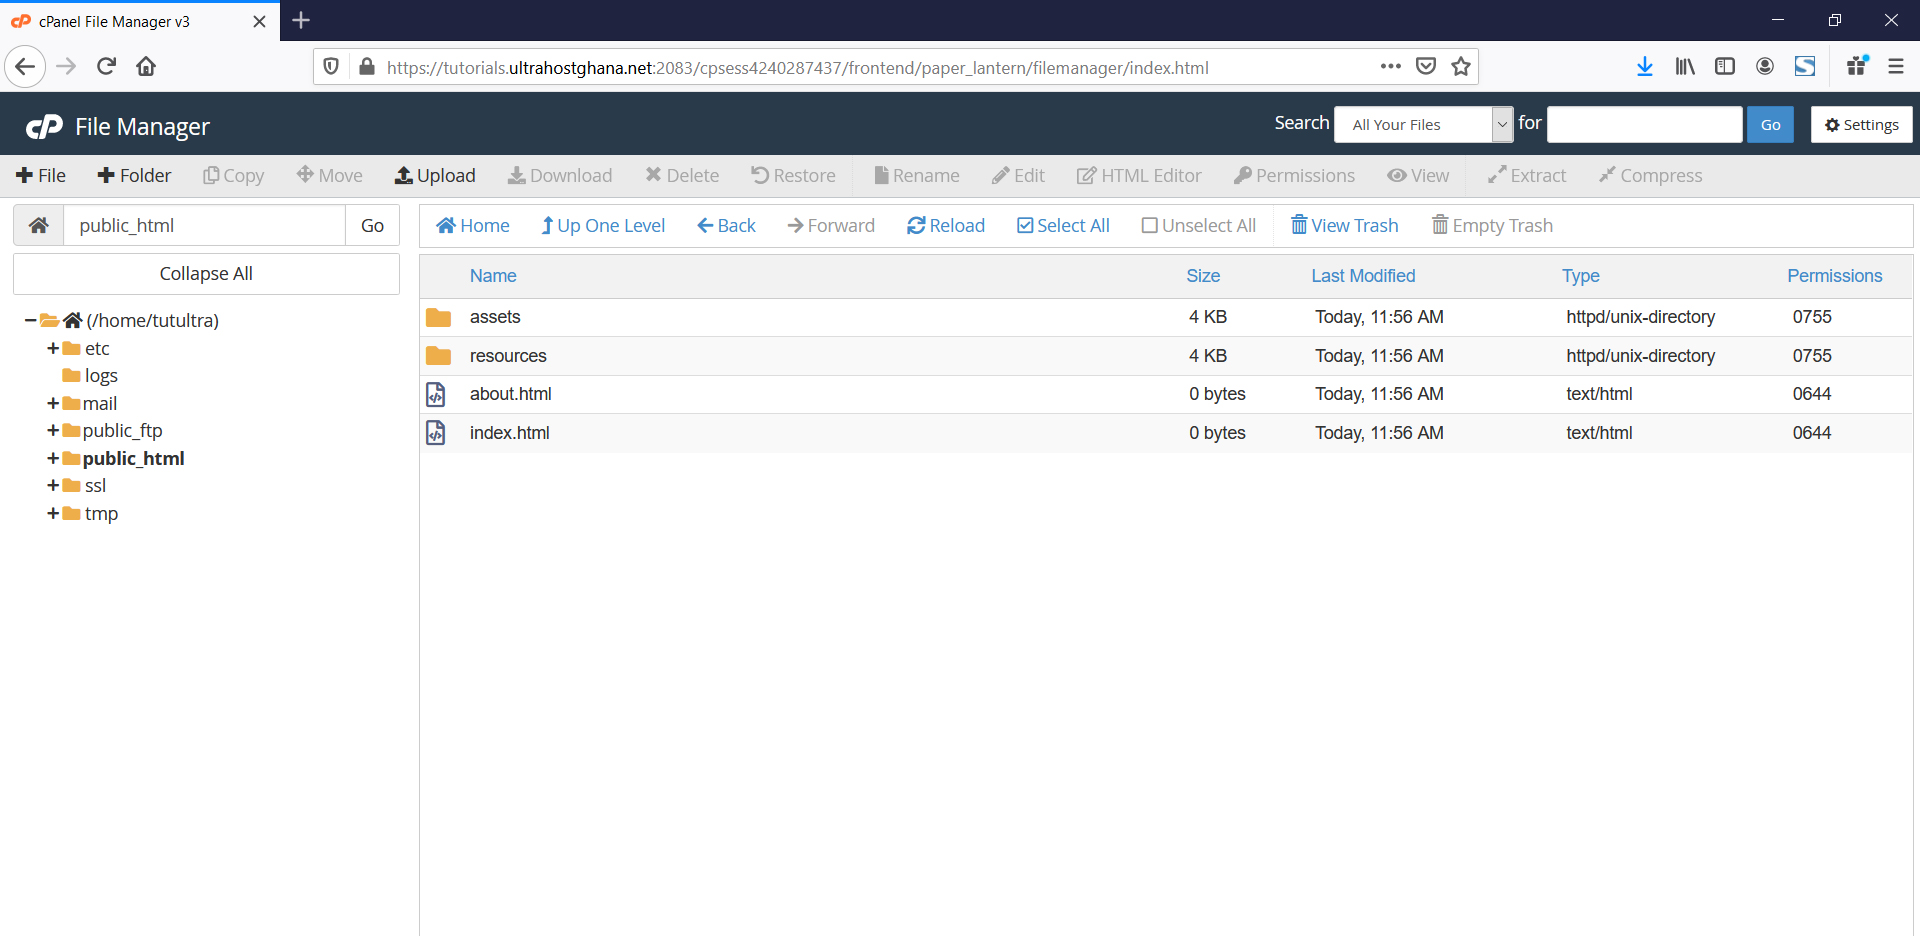Click the Extract toolbar button
1920x936 pixels.
pyautogui.click(x=1527, y=175)
